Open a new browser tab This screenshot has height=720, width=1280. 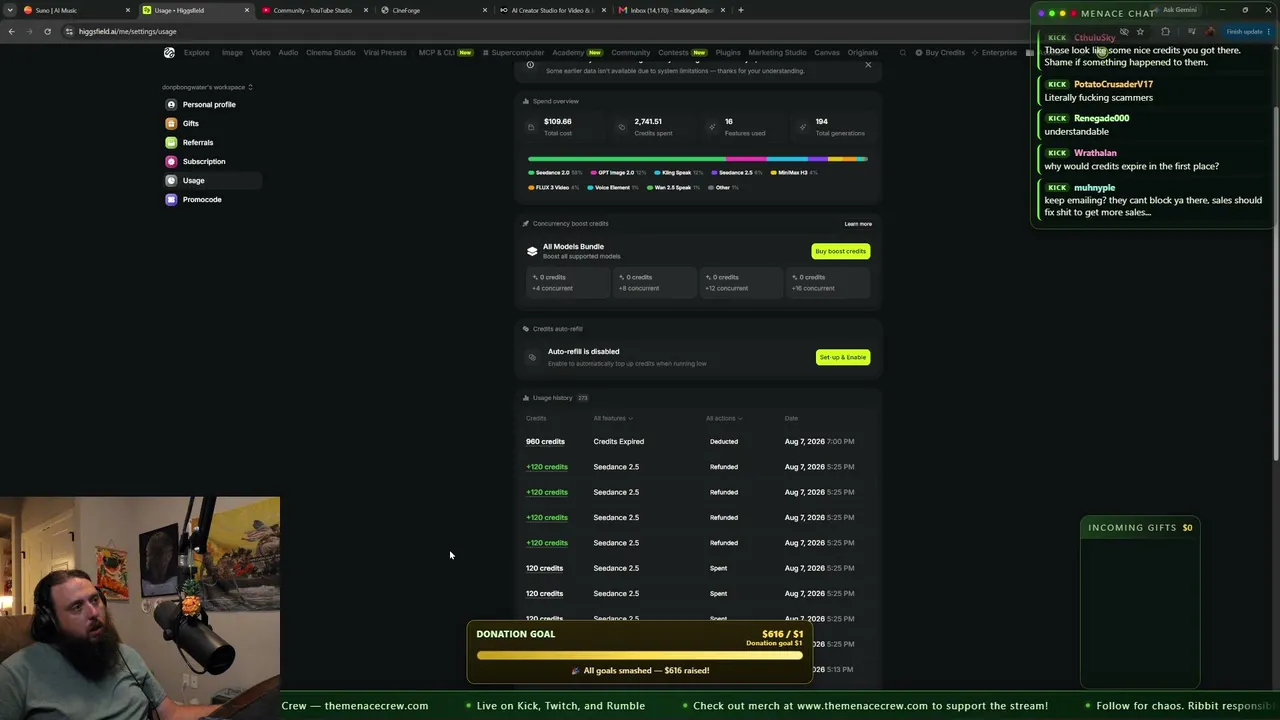click(740, 10)
